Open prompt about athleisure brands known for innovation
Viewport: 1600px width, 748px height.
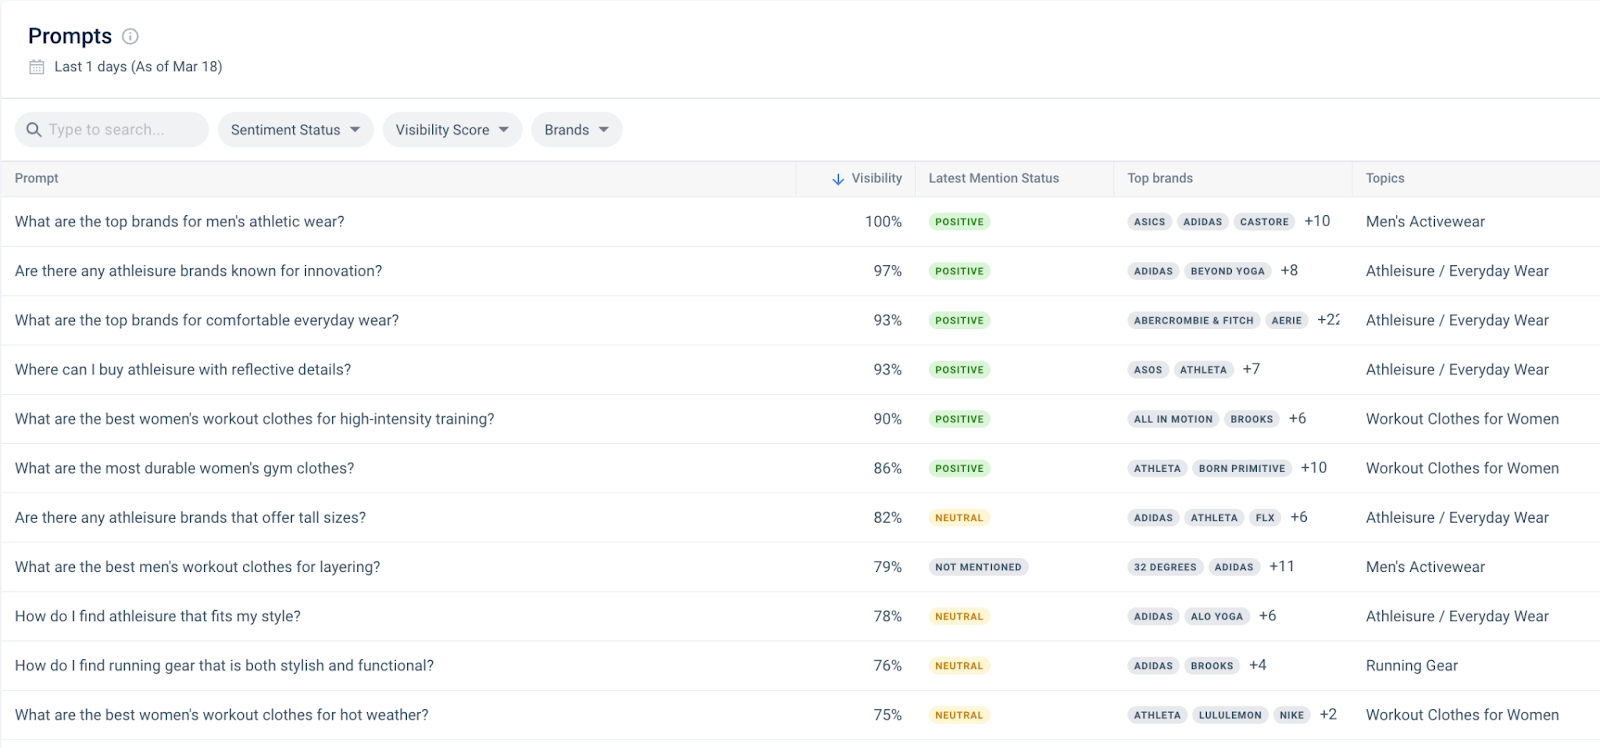[x=198, y=271]
